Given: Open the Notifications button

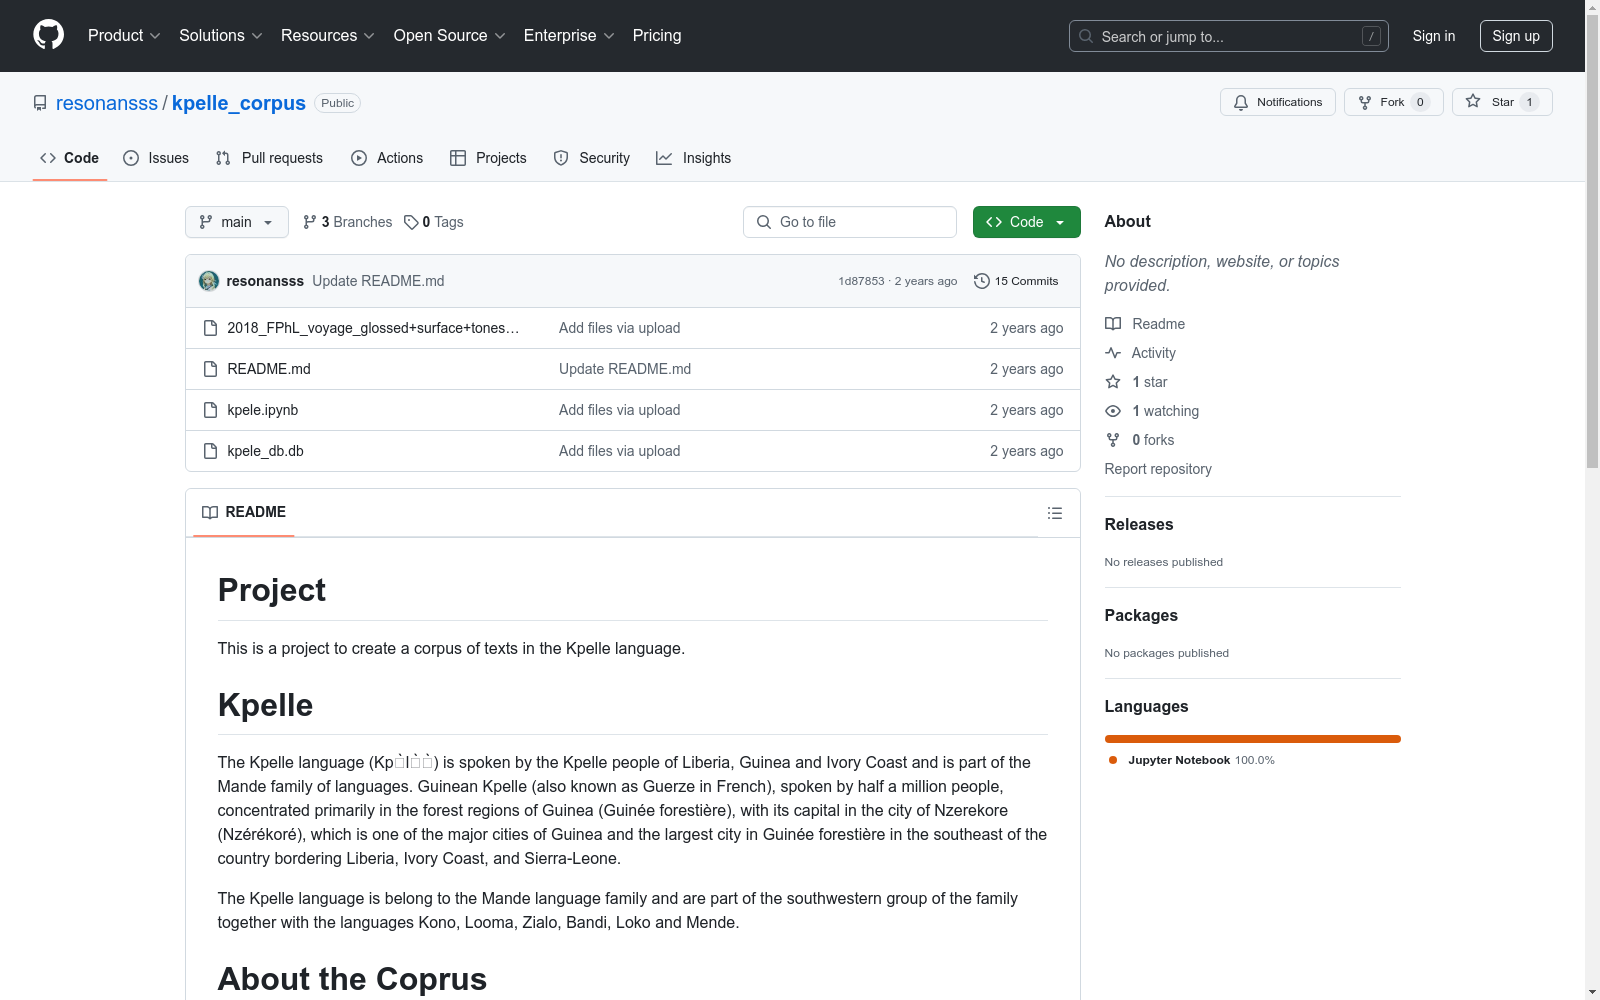Looking at the screenshot, I should (1277, 102).
